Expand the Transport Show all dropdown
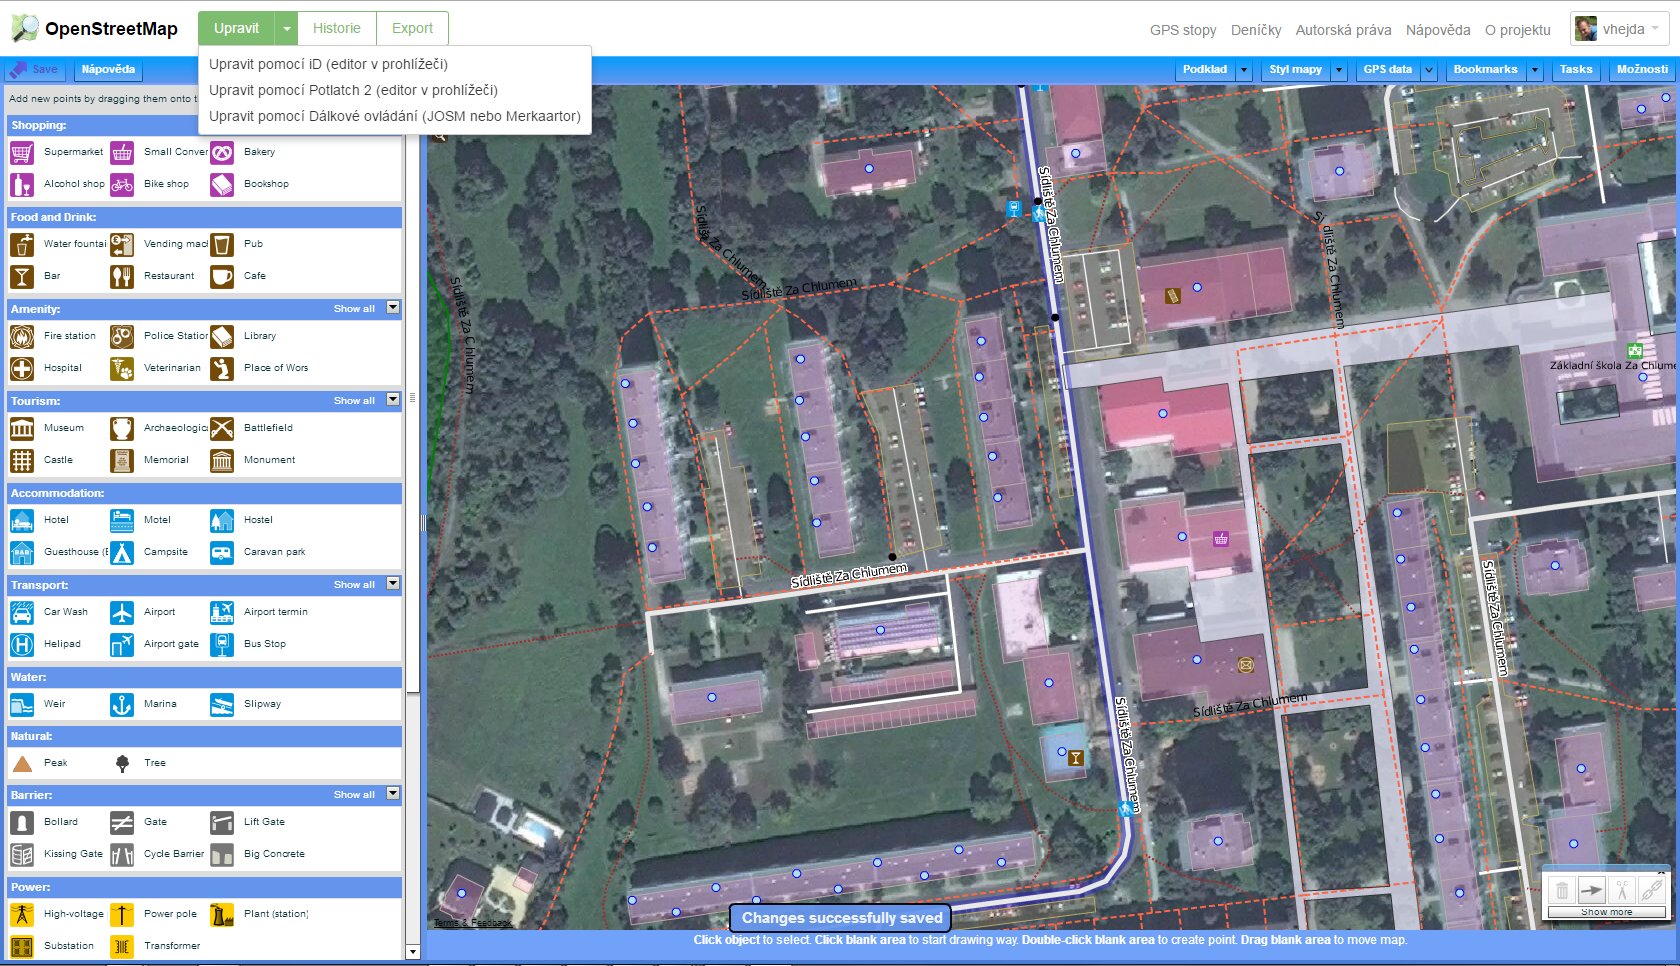The height and width of the screenshot is (966, 1680). click(393, 584)
